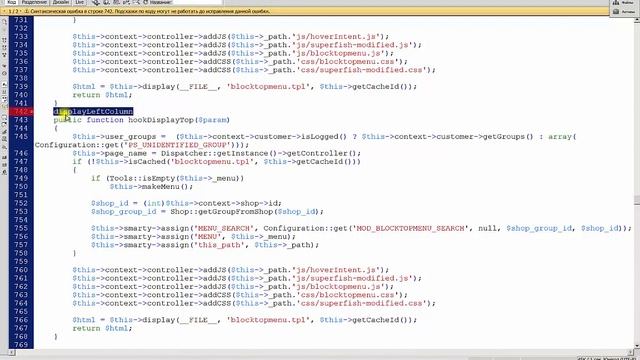Toggle syntax error alerts in info bar
This screenshot has width=640, height=360.
tap(4, 107)
